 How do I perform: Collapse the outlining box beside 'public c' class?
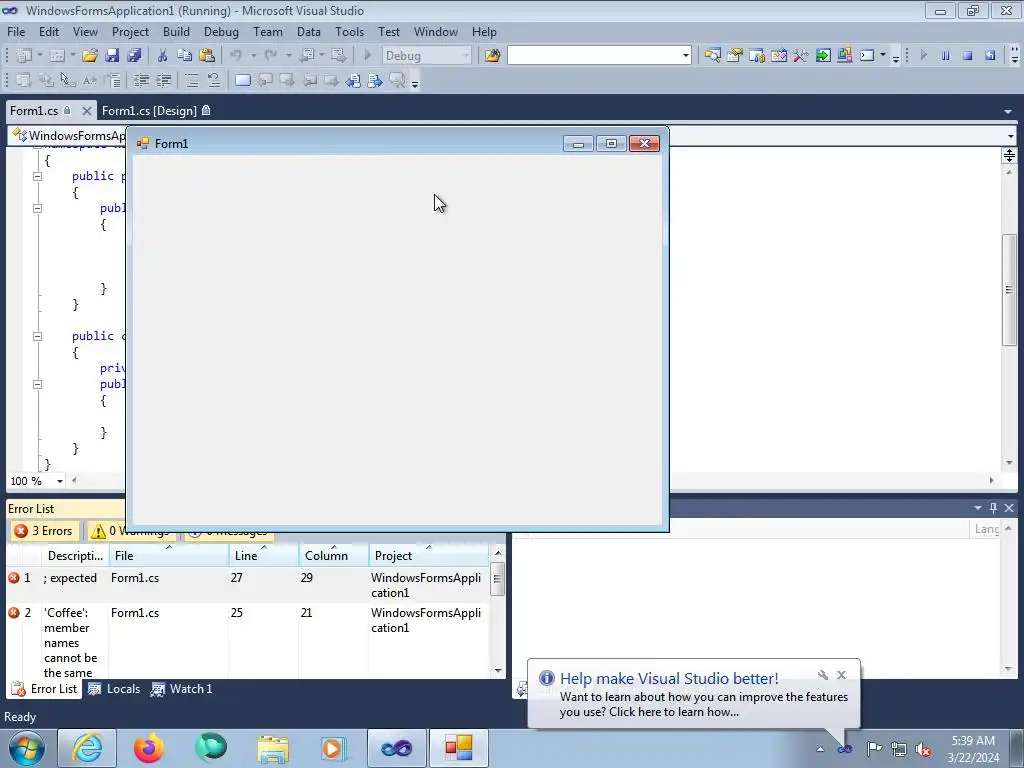click(x=37, y=336)
